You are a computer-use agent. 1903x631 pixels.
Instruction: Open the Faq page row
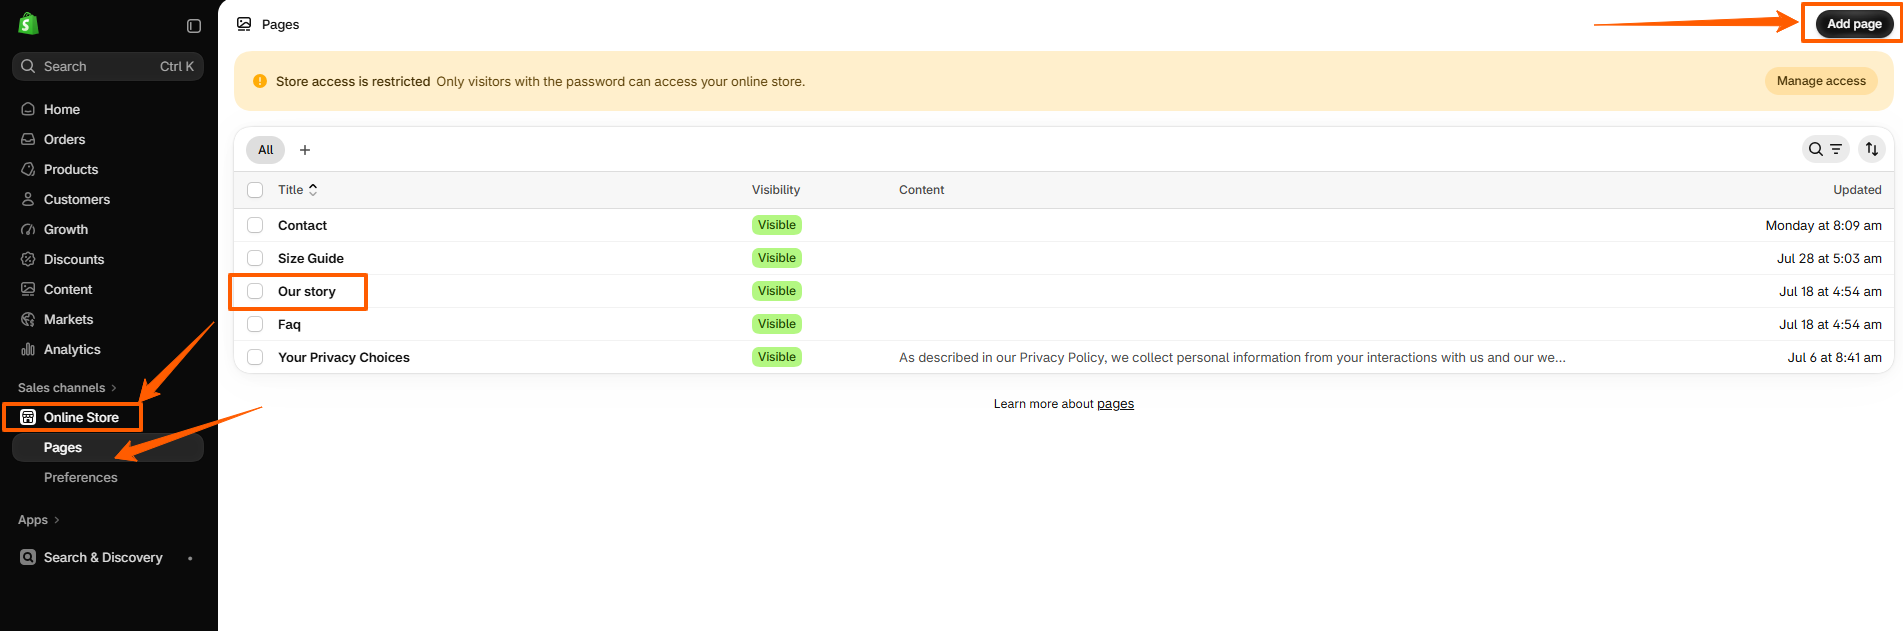pyautogui.click(x=1064, y=324)
